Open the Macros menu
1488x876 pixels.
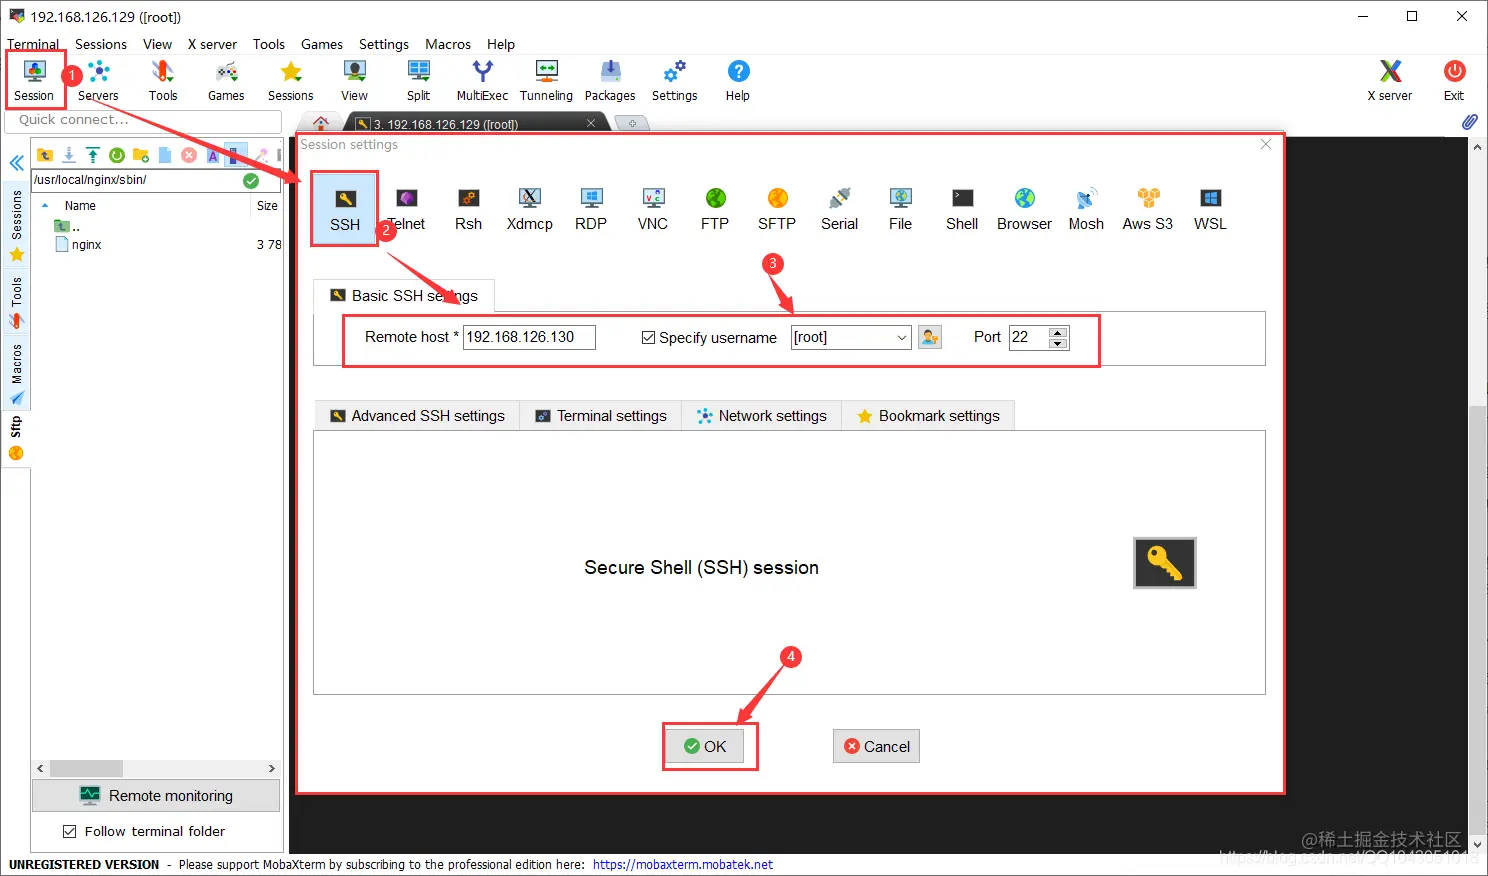[448, 44]
